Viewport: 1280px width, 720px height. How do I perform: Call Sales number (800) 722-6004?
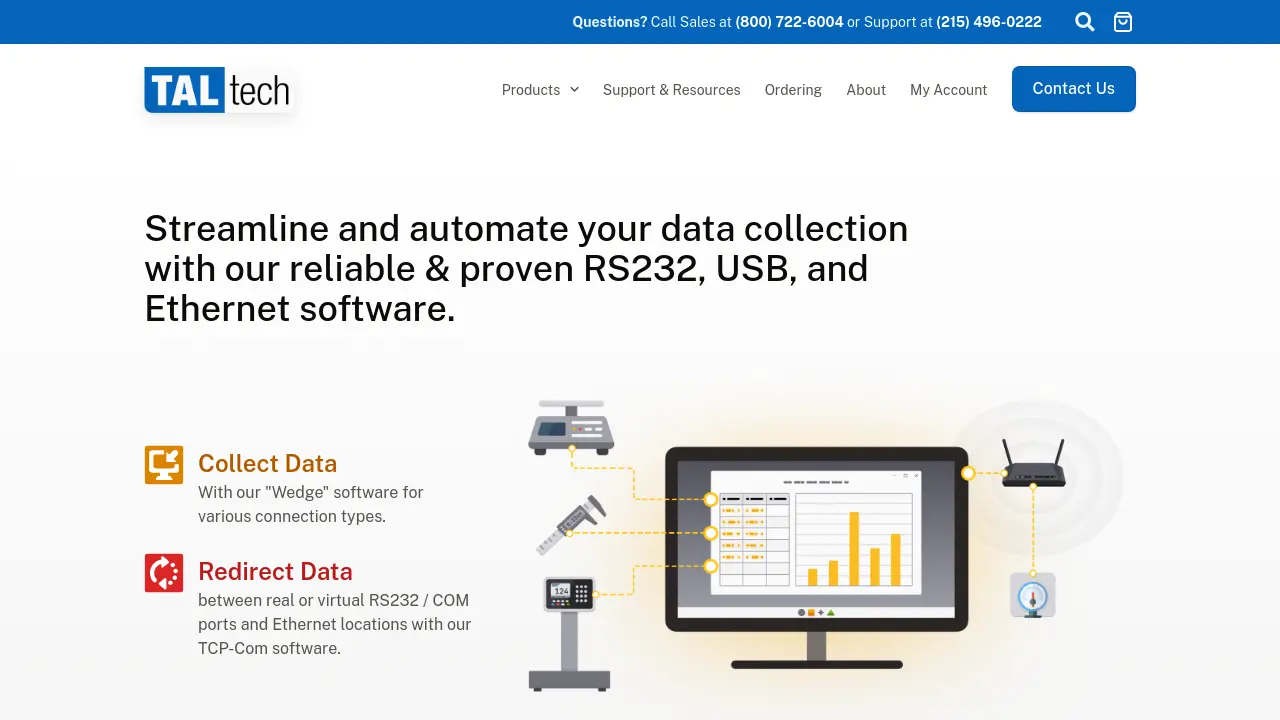789,22
